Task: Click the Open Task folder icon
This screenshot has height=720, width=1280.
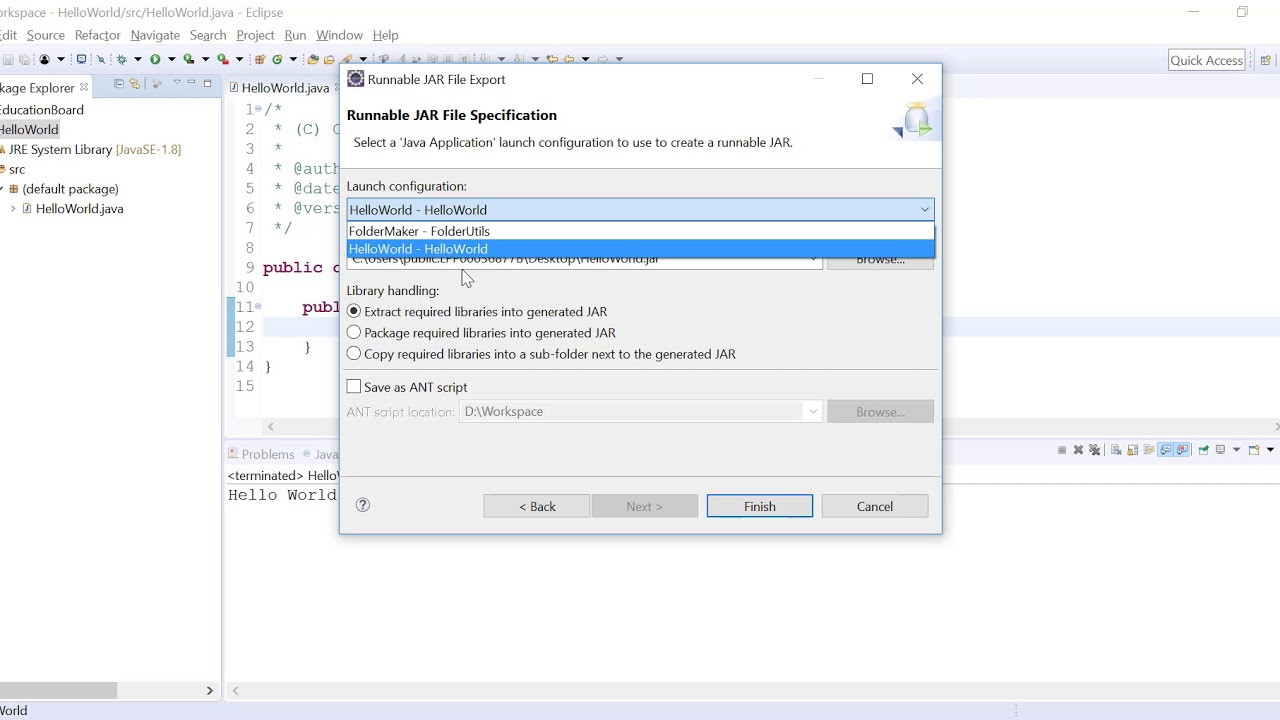Action: (x=329, y=59)
